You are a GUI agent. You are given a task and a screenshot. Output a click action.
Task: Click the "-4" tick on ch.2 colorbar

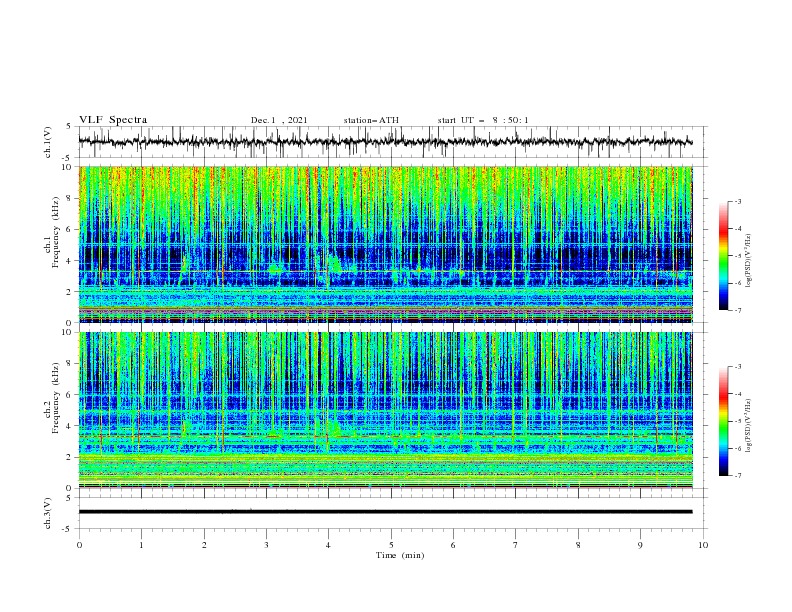point(737,394)
